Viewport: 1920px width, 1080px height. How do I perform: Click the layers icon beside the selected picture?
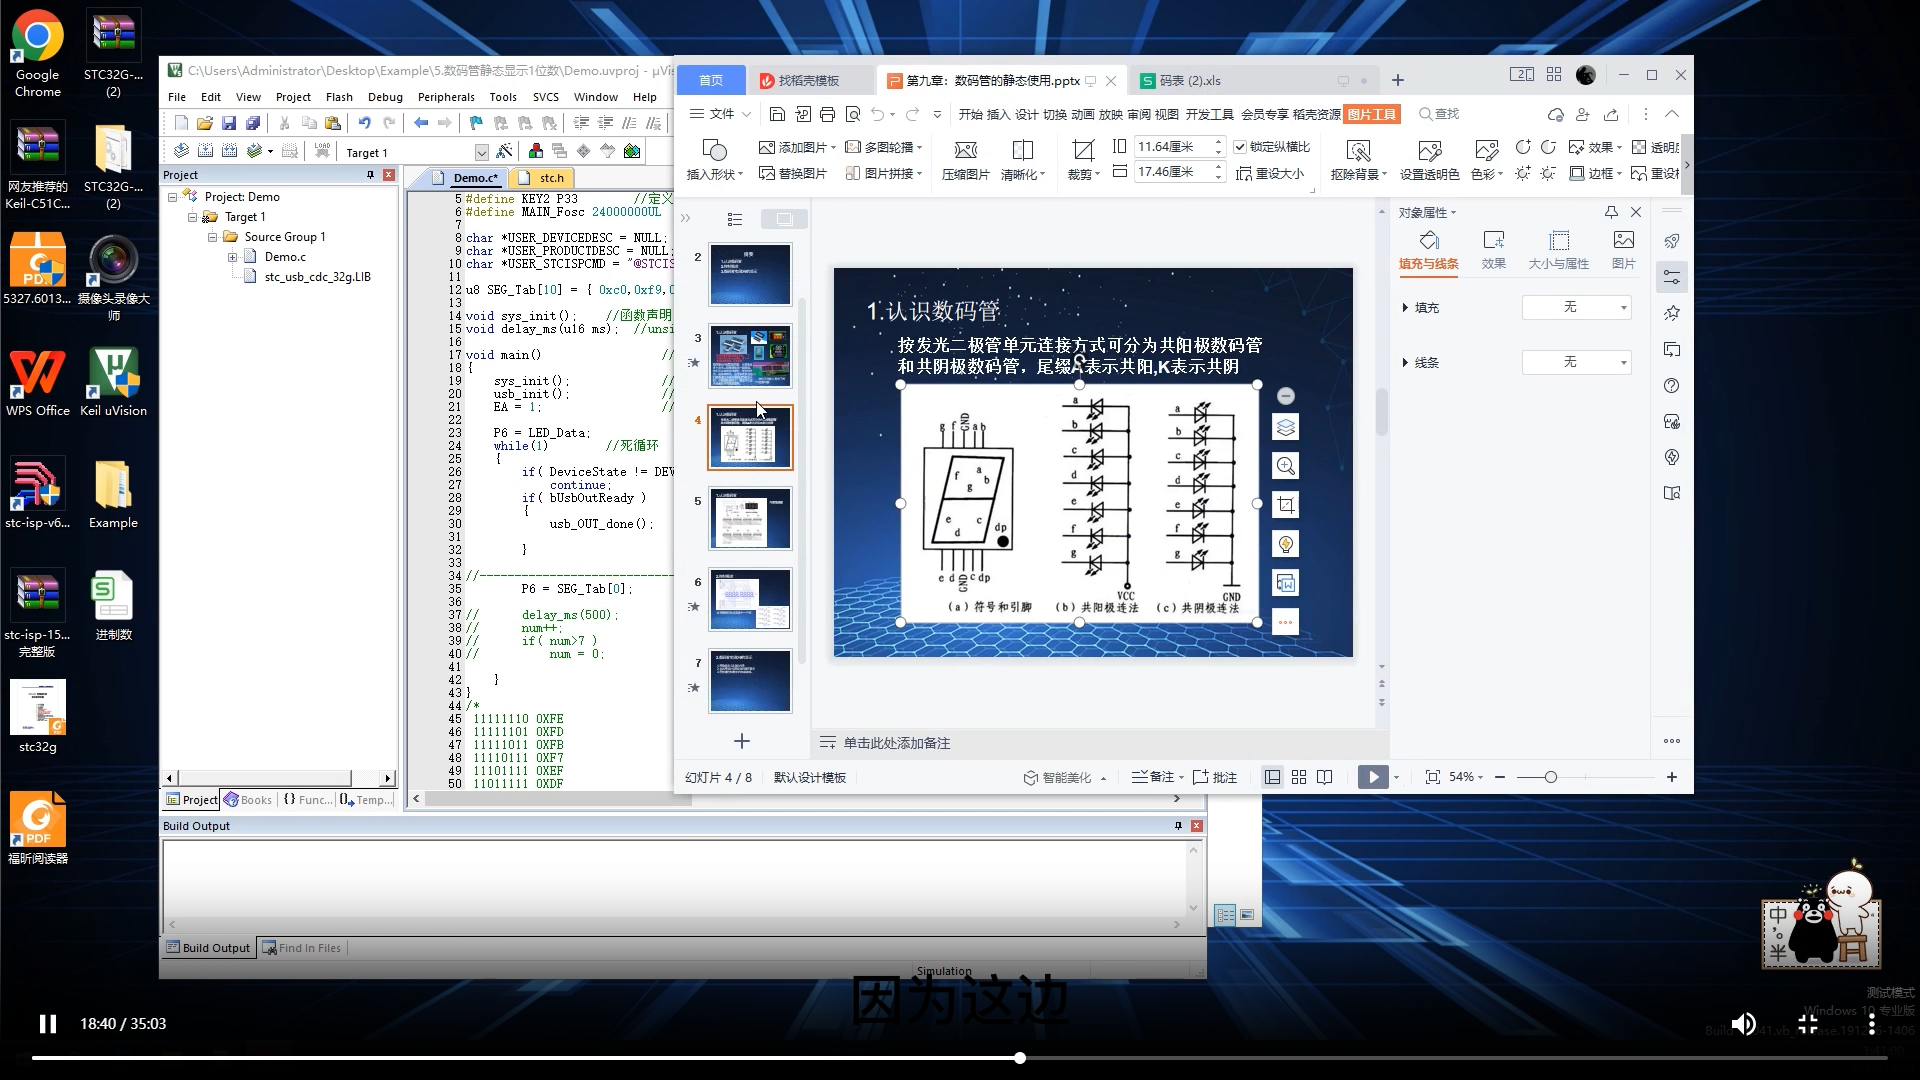(x=1286, y=427)
